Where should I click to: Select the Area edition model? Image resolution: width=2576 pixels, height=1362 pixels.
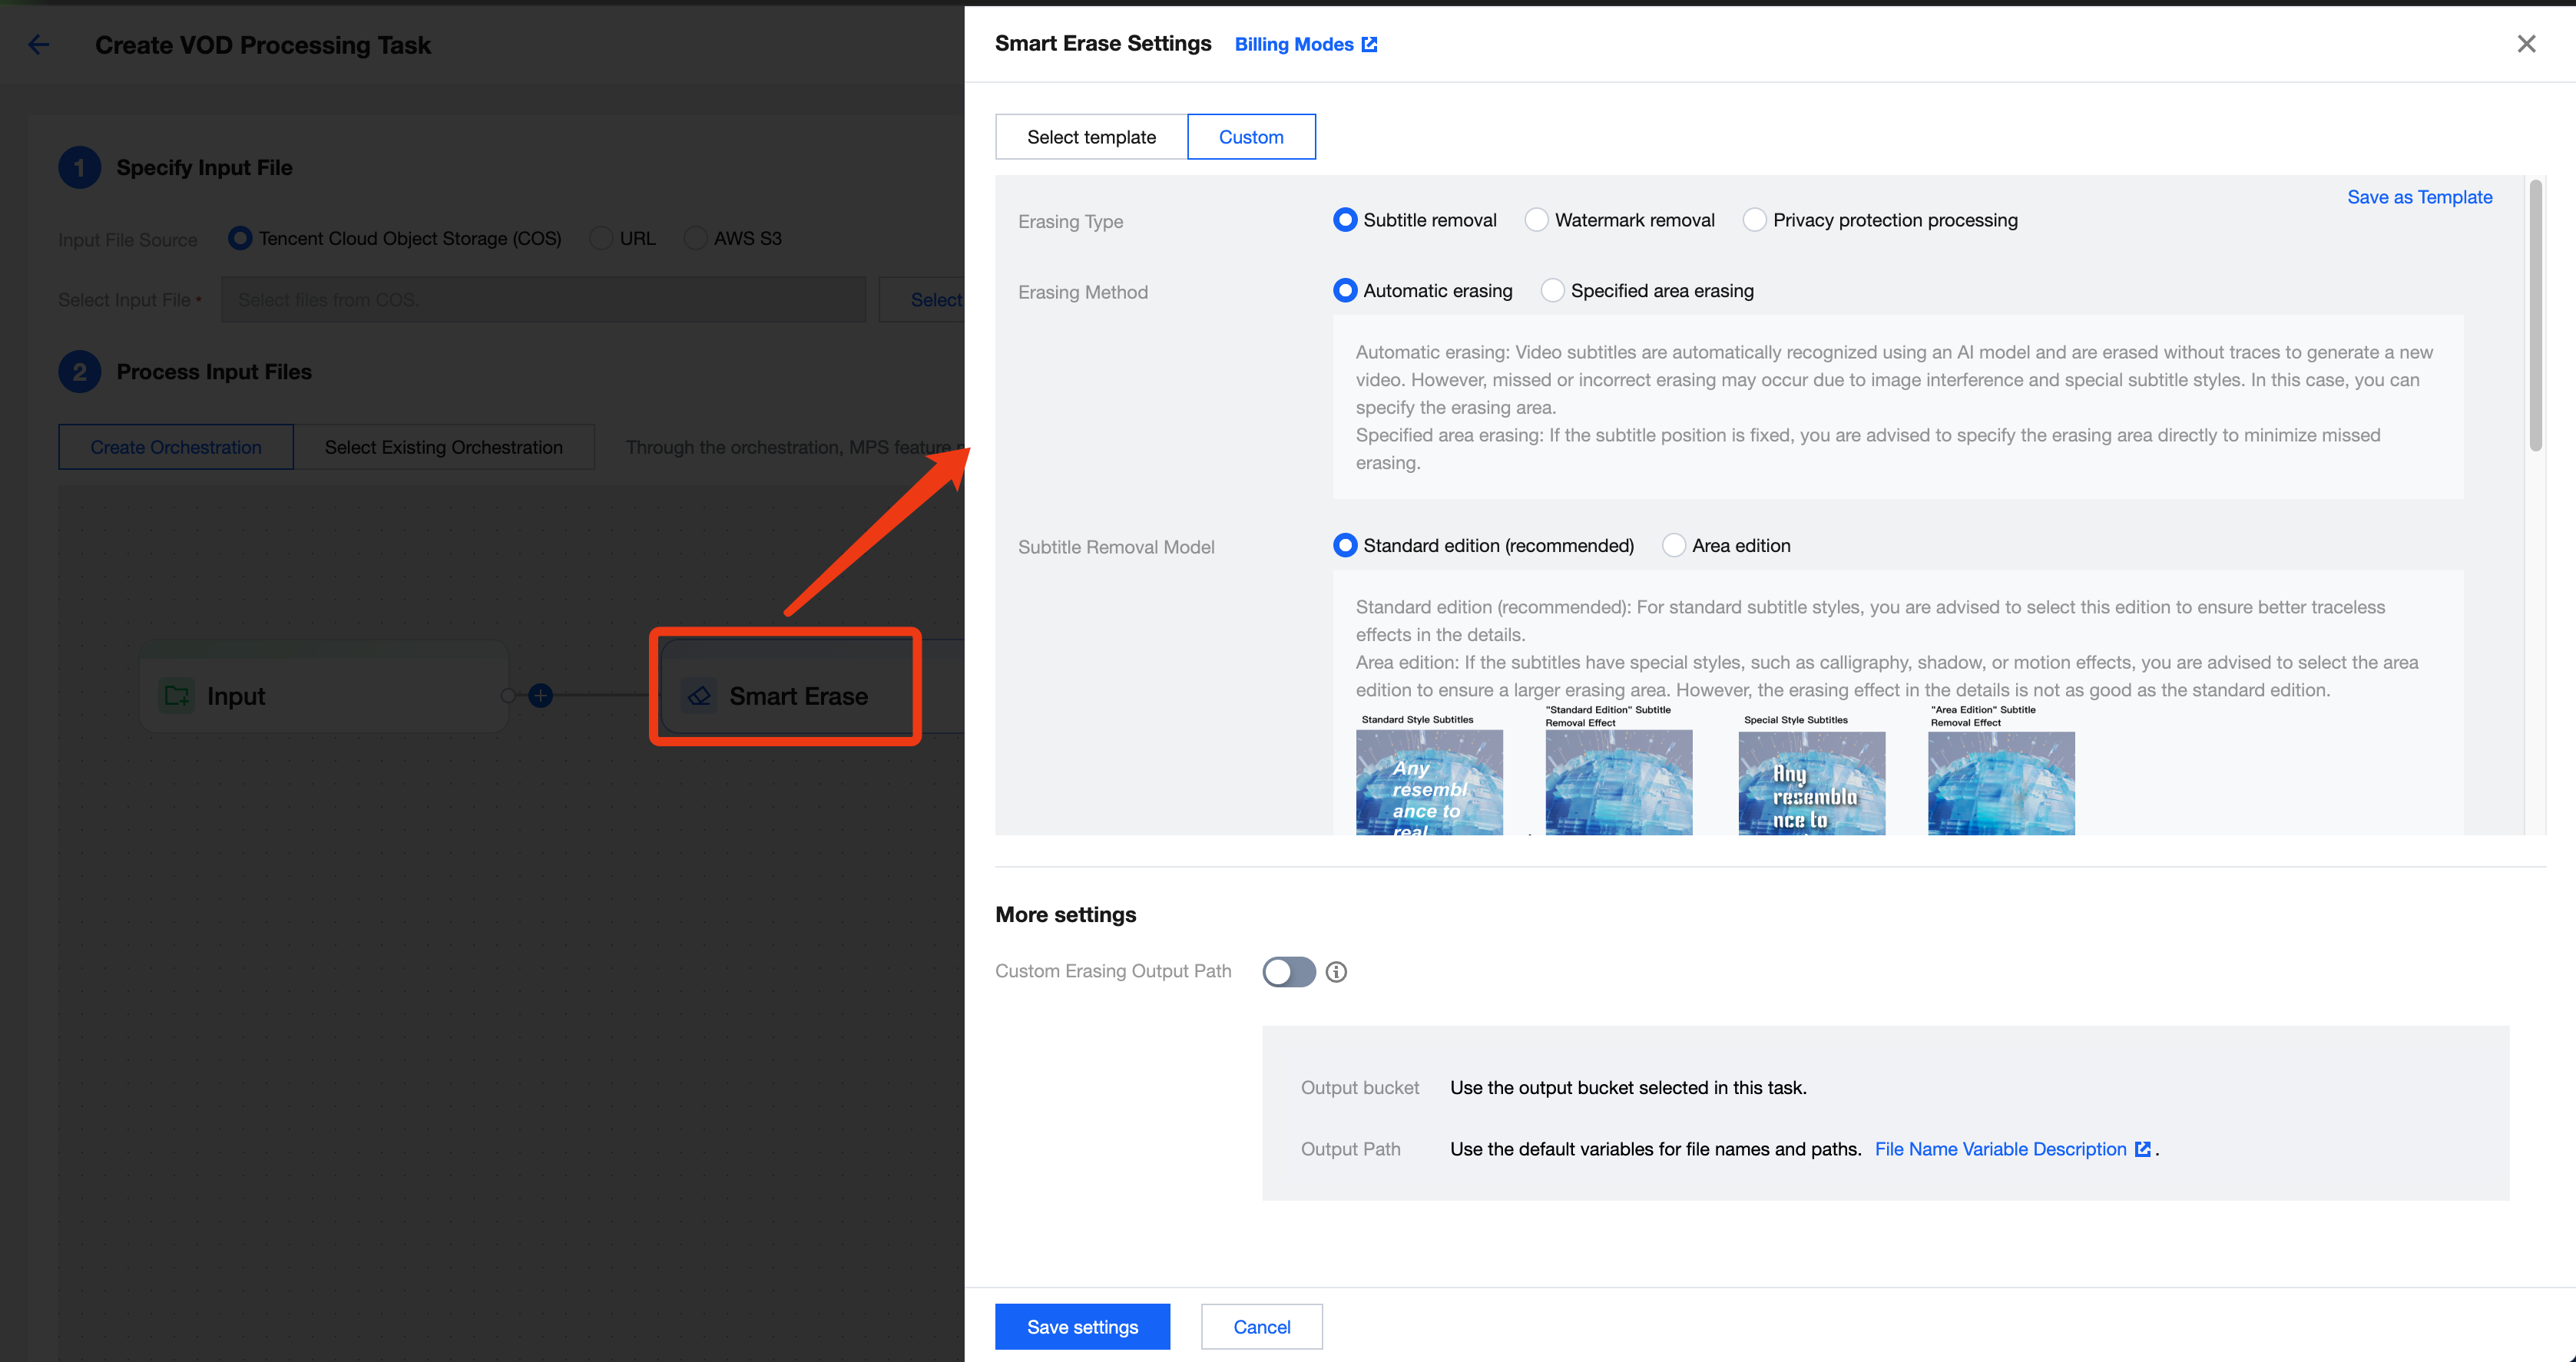tap(1674, 546)
